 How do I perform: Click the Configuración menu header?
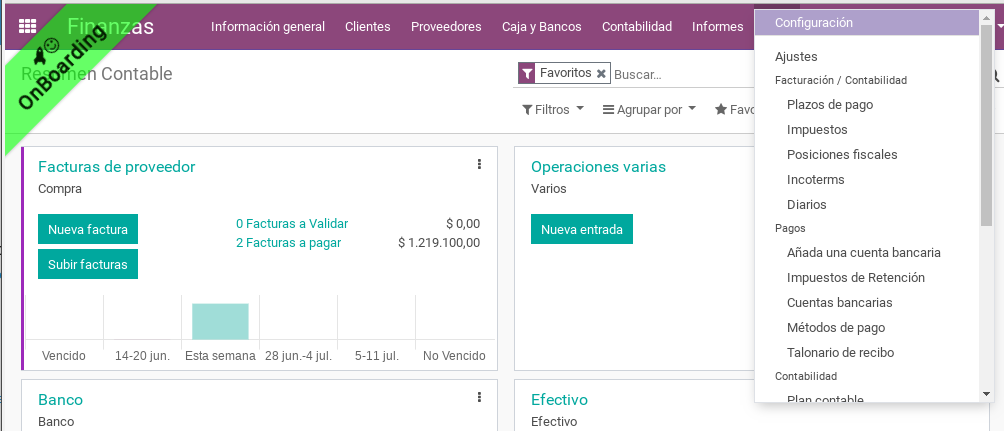pyautogui.click(x=867, y=22)
